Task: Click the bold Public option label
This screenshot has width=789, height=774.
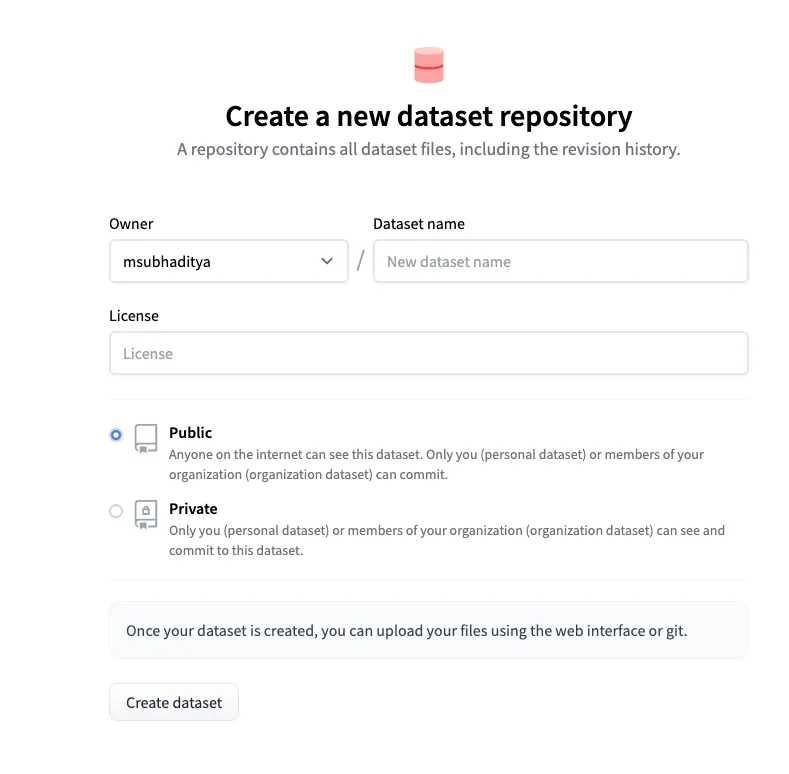Action: click(190, 433)
